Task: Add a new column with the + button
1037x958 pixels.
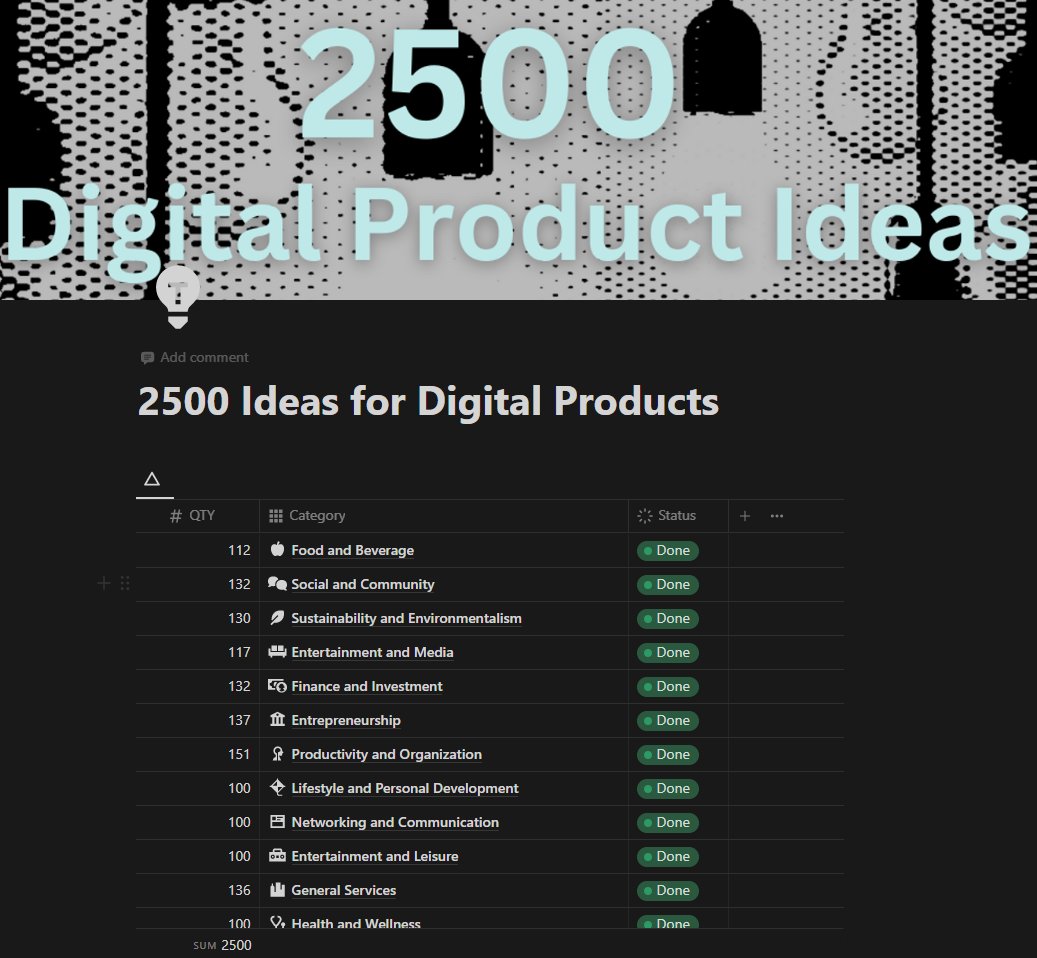Action: click(x=745, y=515)
